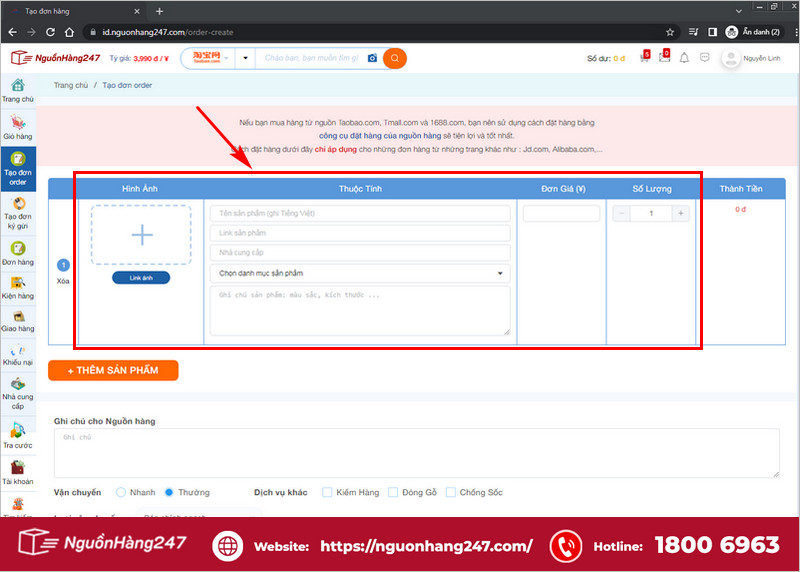The width and height of the screenshot is (800, 572).
Task: Go to Đơn hàng sidebar item
Action: click(18, 254)
